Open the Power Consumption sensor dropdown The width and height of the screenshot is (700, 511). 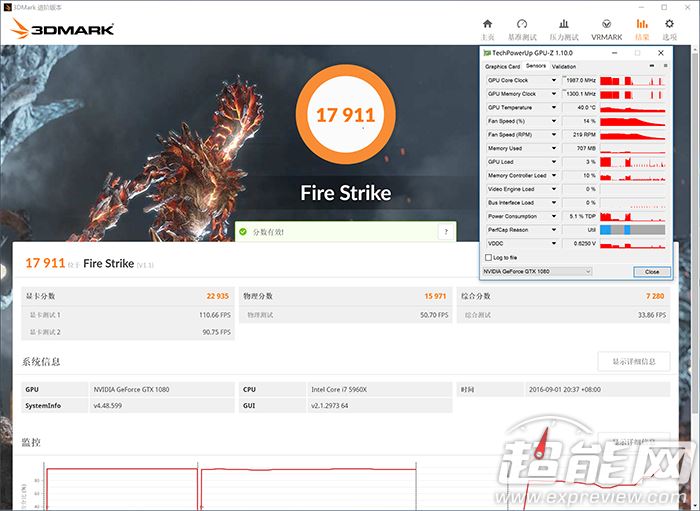(x=554, y=216)
